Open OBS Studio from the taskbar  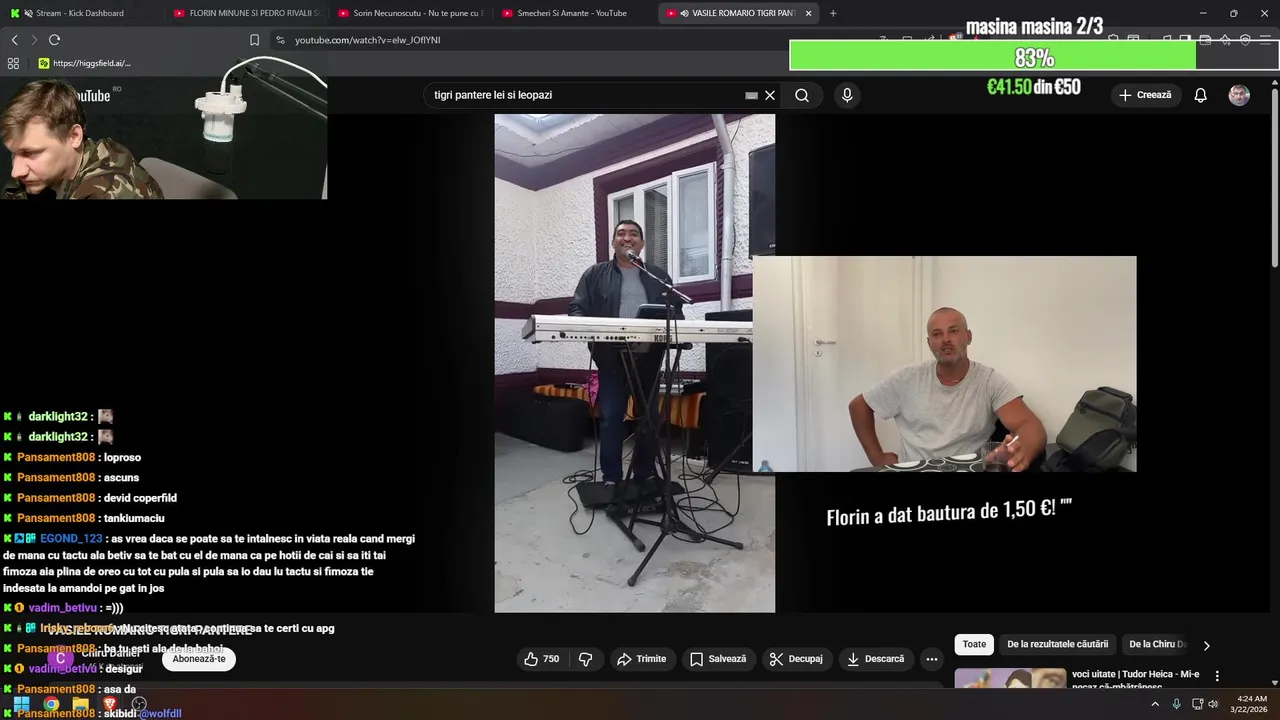tap(140, 704)
